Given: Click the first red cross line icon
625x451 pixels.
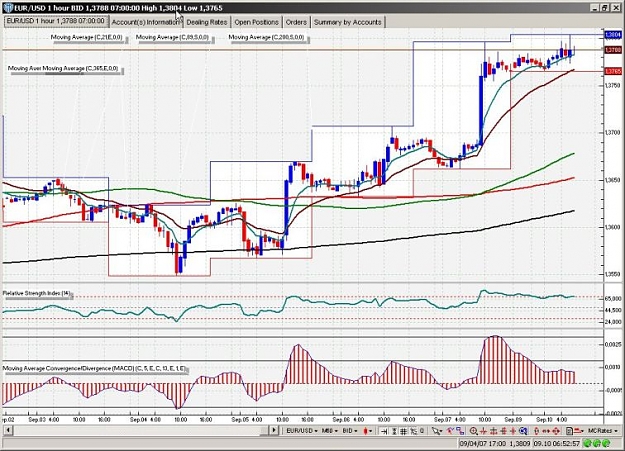Looking at the screenshot, I should coord(484,431).
